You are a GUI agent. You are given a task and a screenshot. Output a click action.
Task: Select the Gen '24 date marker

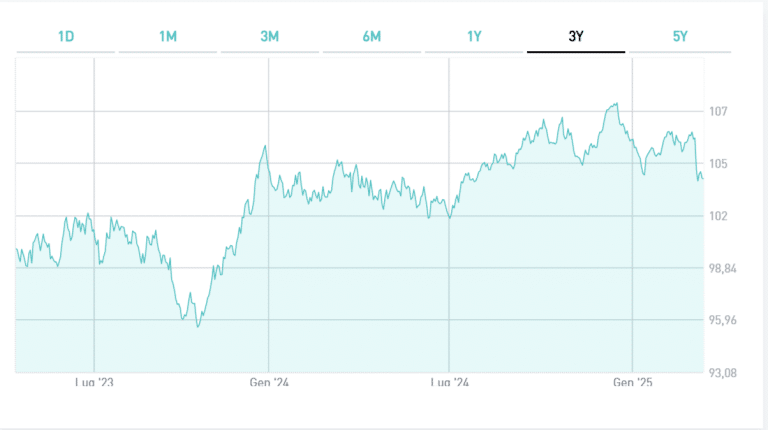pos(268,383)
